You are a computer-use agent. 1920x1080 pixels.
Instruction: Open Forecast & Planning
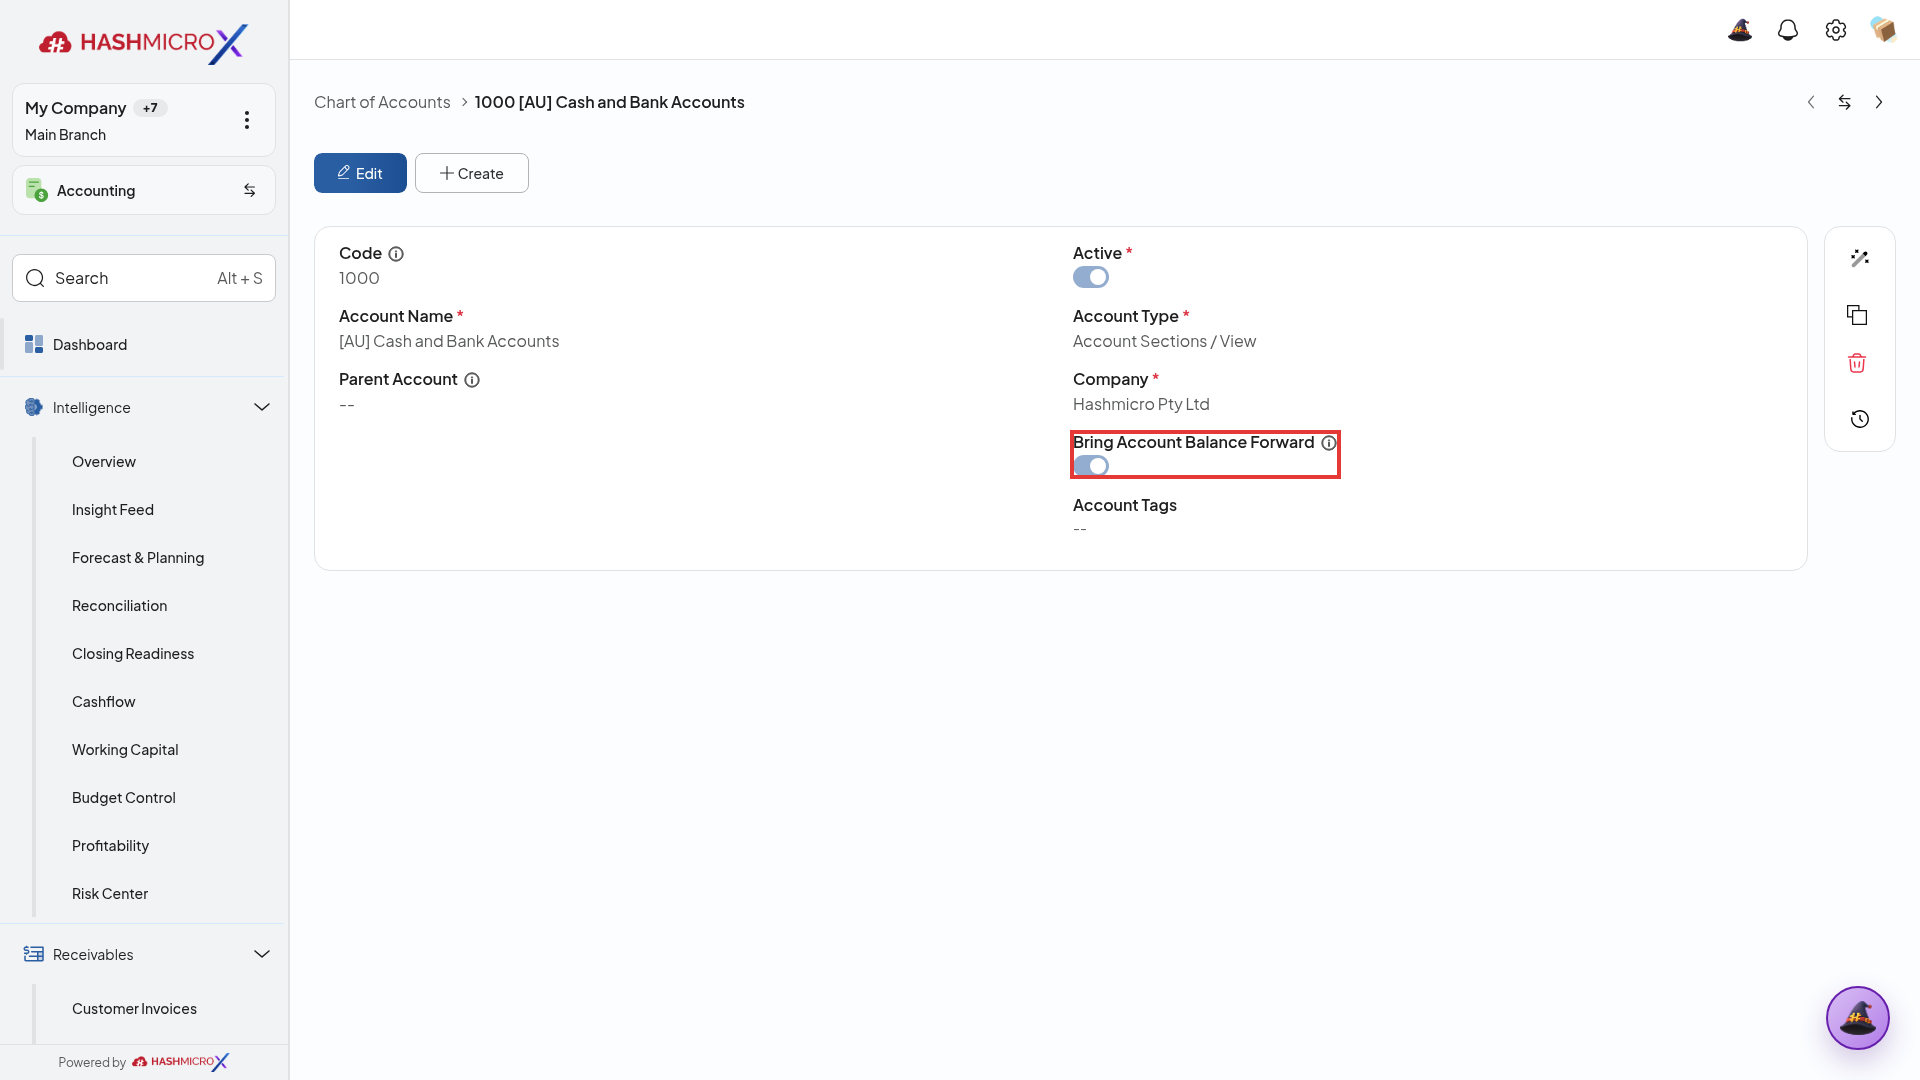pos(138,558)
